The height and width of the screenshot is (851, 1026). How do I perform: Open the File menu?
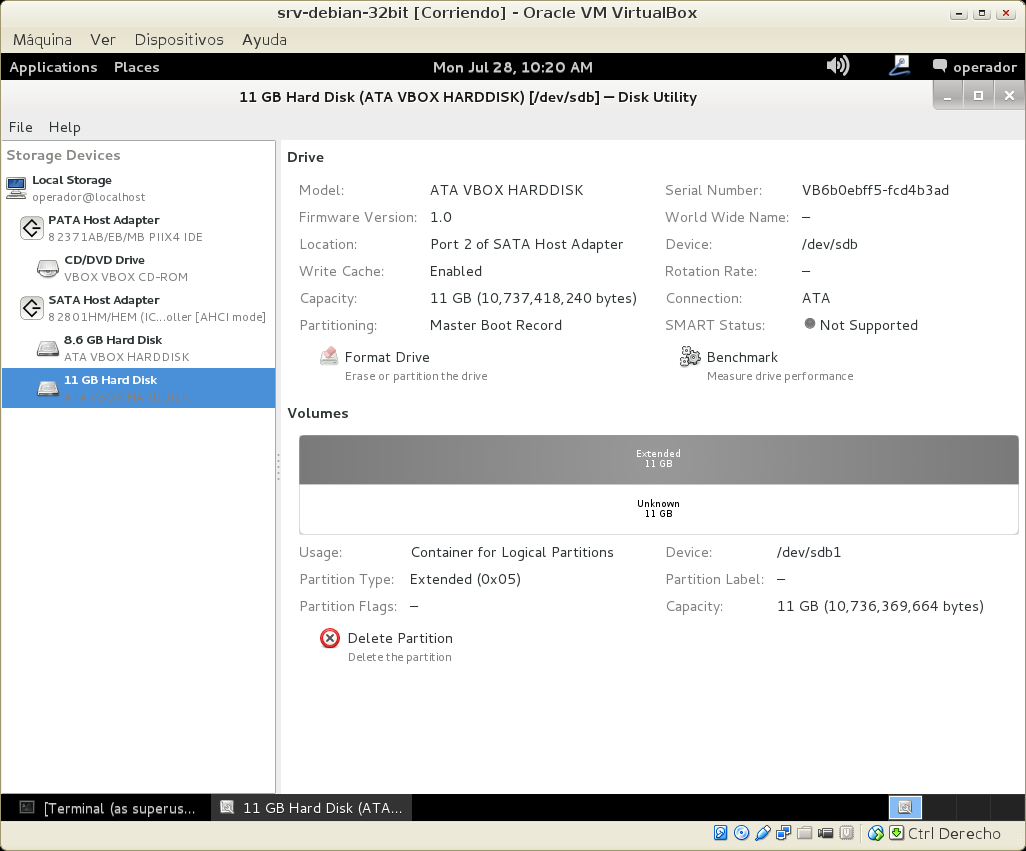click(21, 127)
